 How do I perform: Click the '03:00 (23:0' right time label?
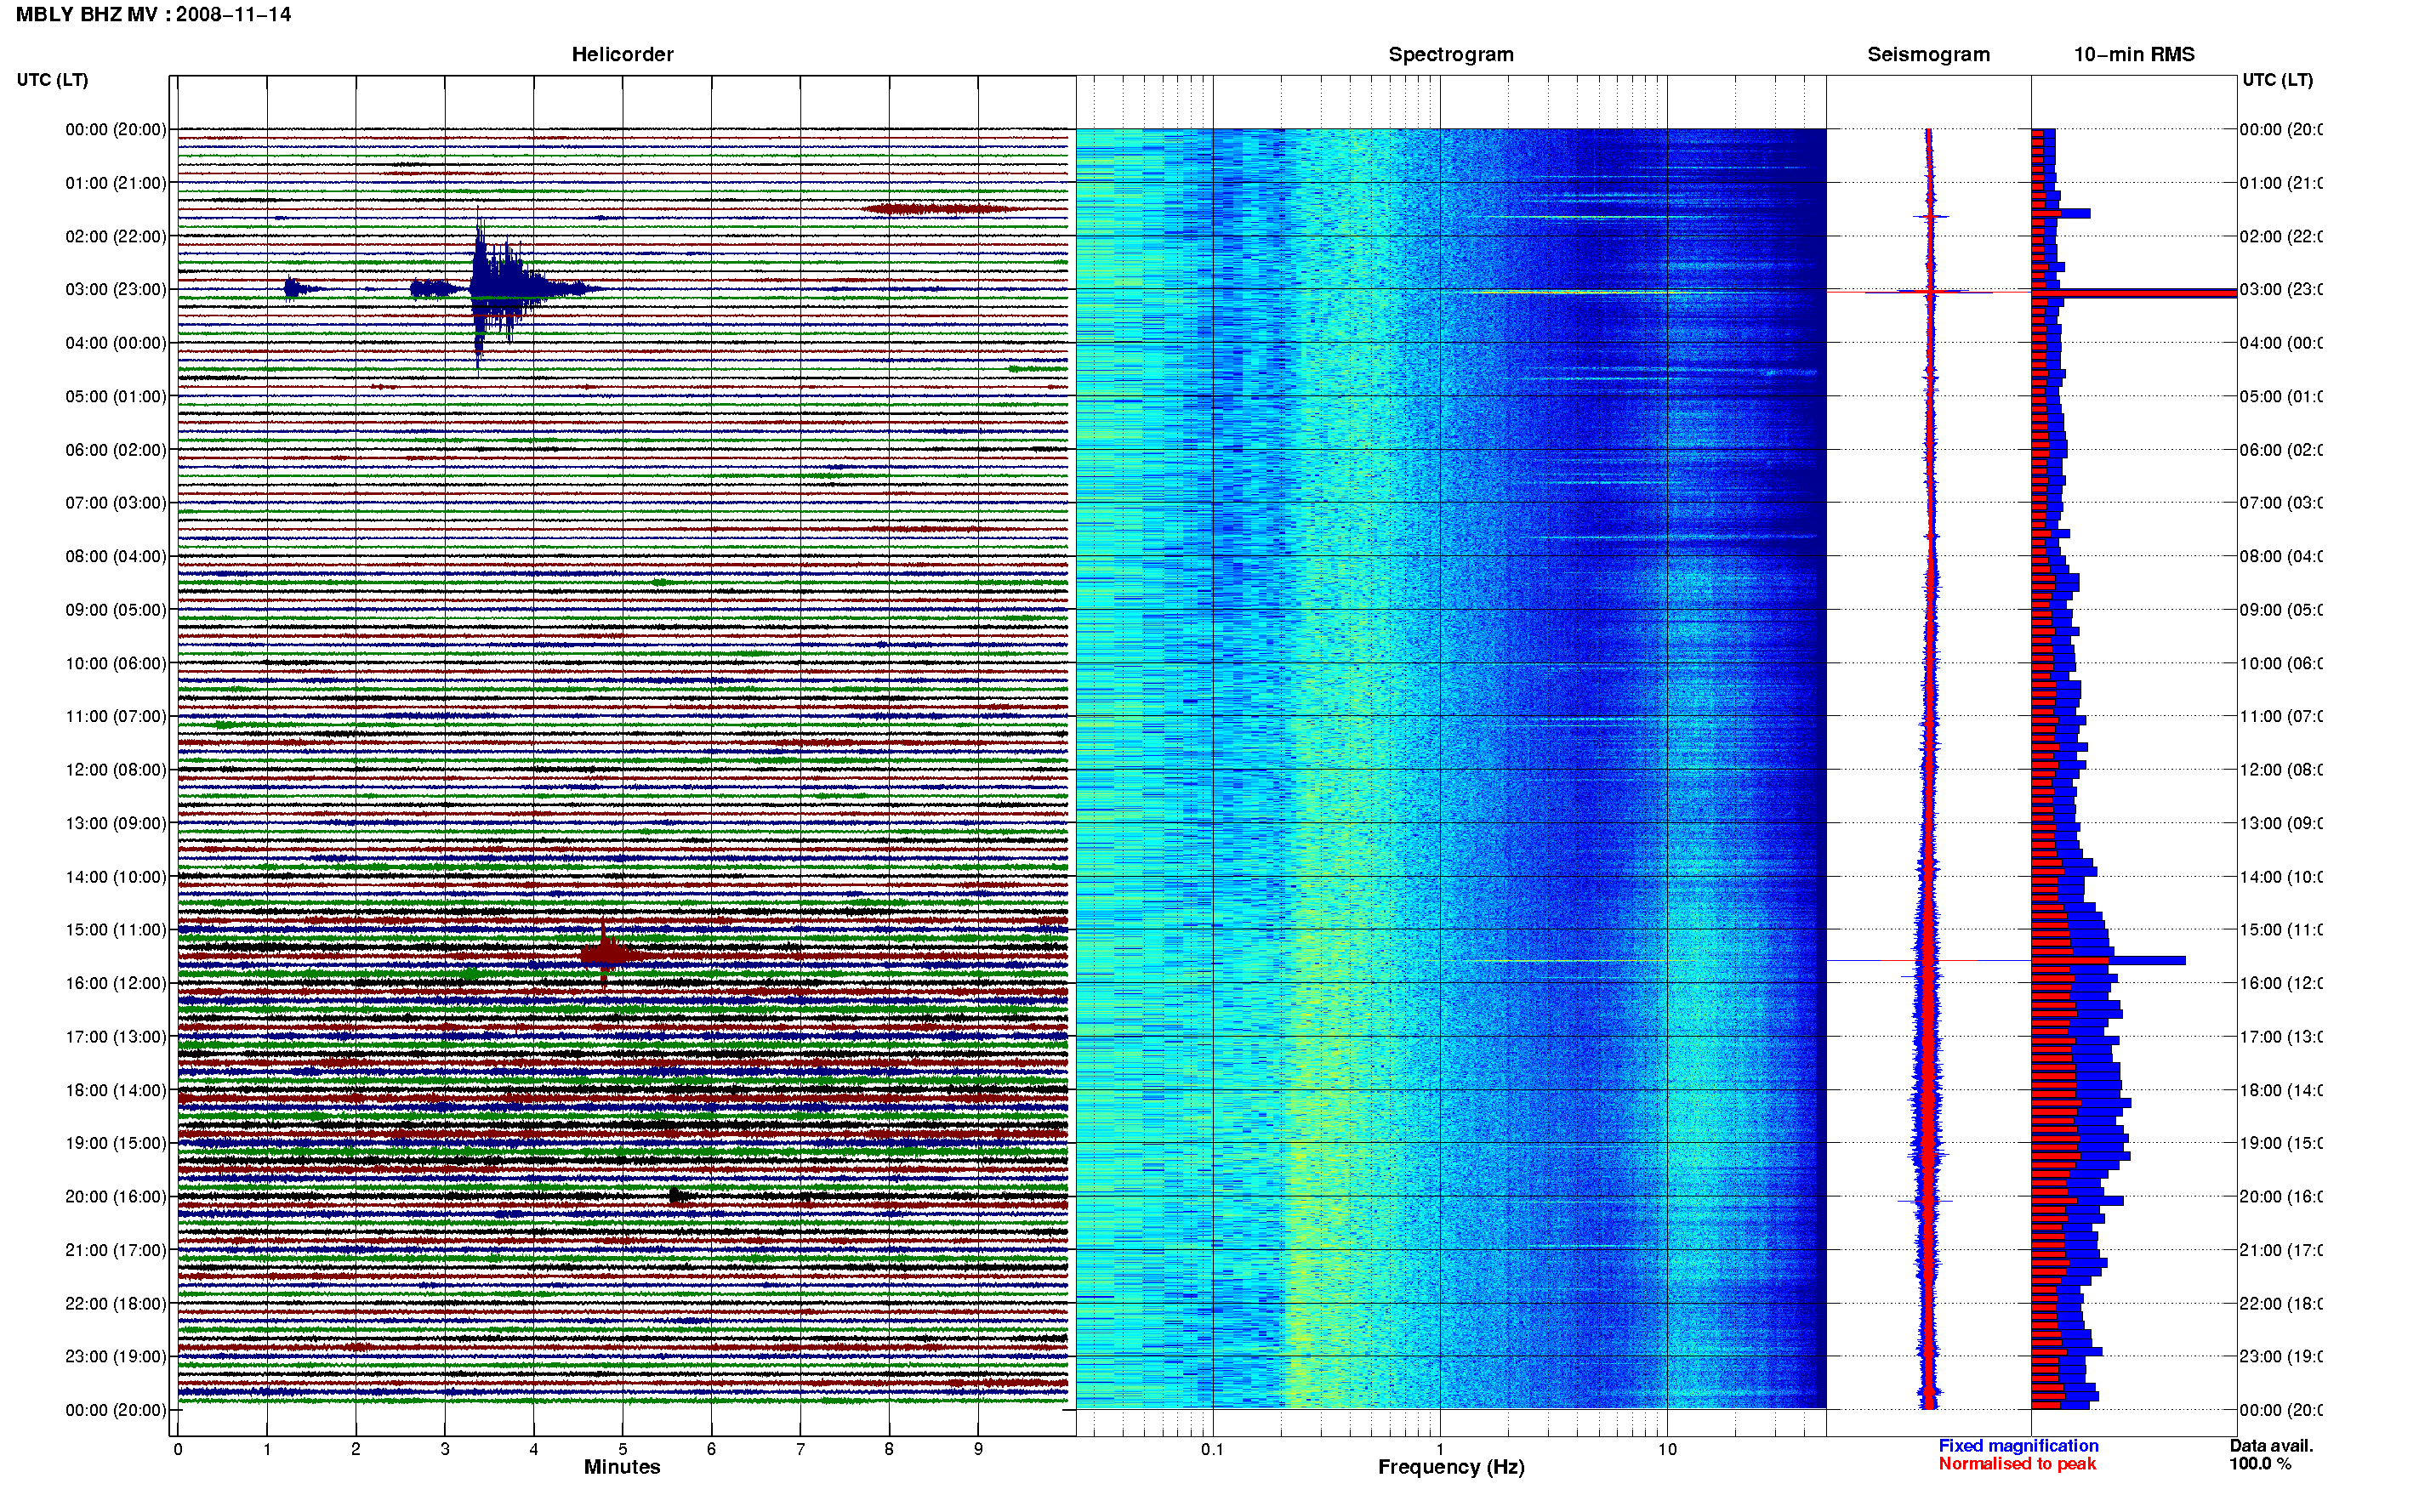tap(2281, 289)
